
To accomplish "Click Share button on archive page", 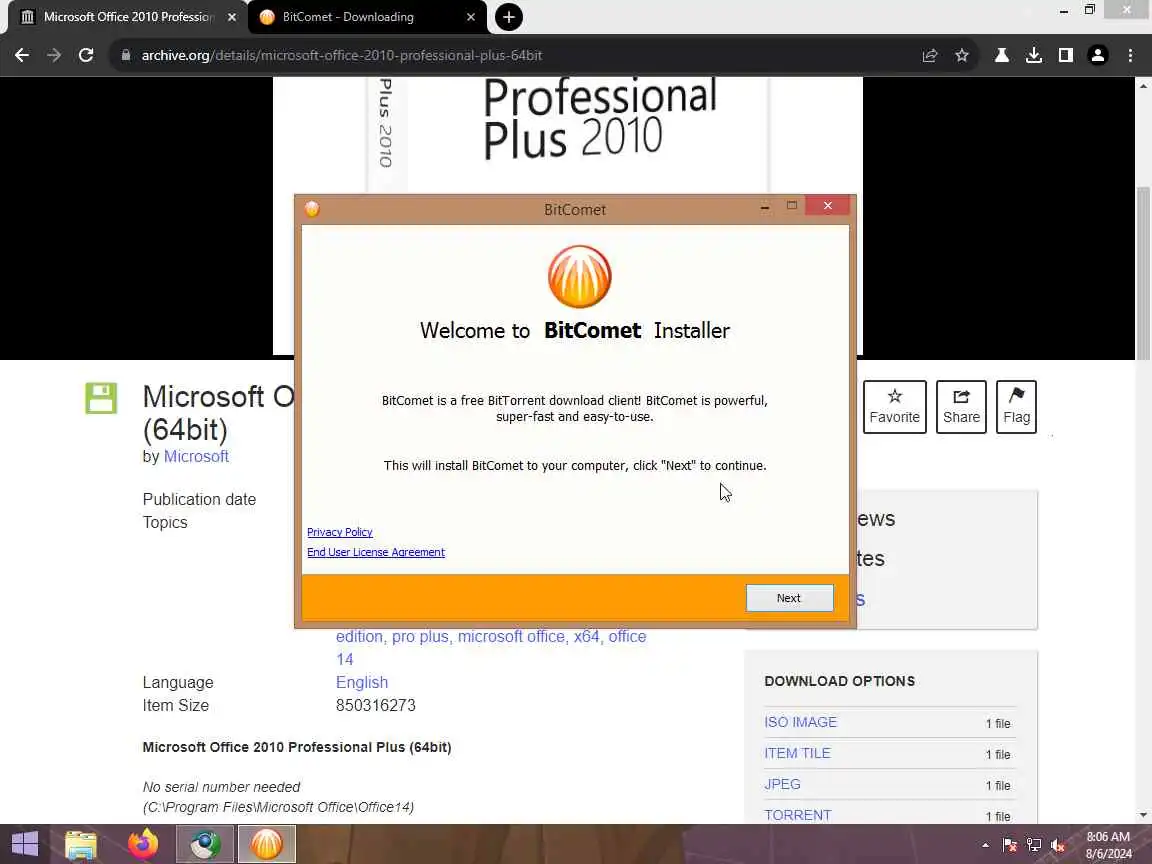I will click(961, 407).
